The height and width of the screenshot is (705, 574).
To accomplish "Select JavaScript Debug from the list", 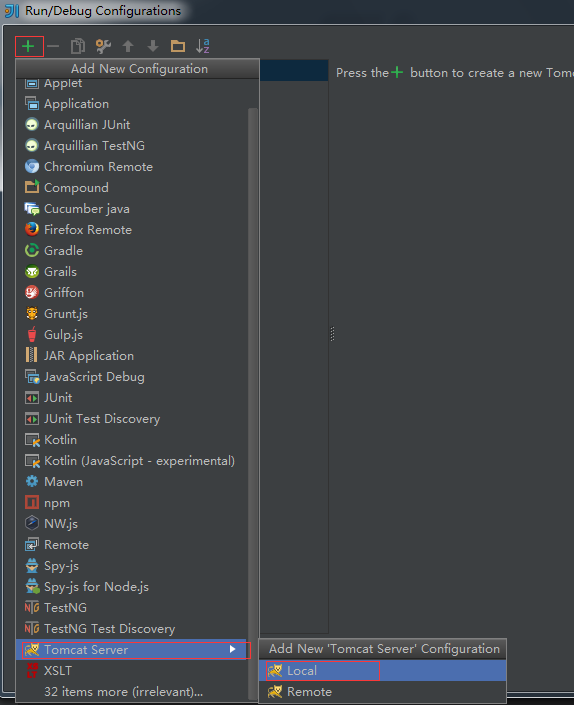I will tap(131, 377).
